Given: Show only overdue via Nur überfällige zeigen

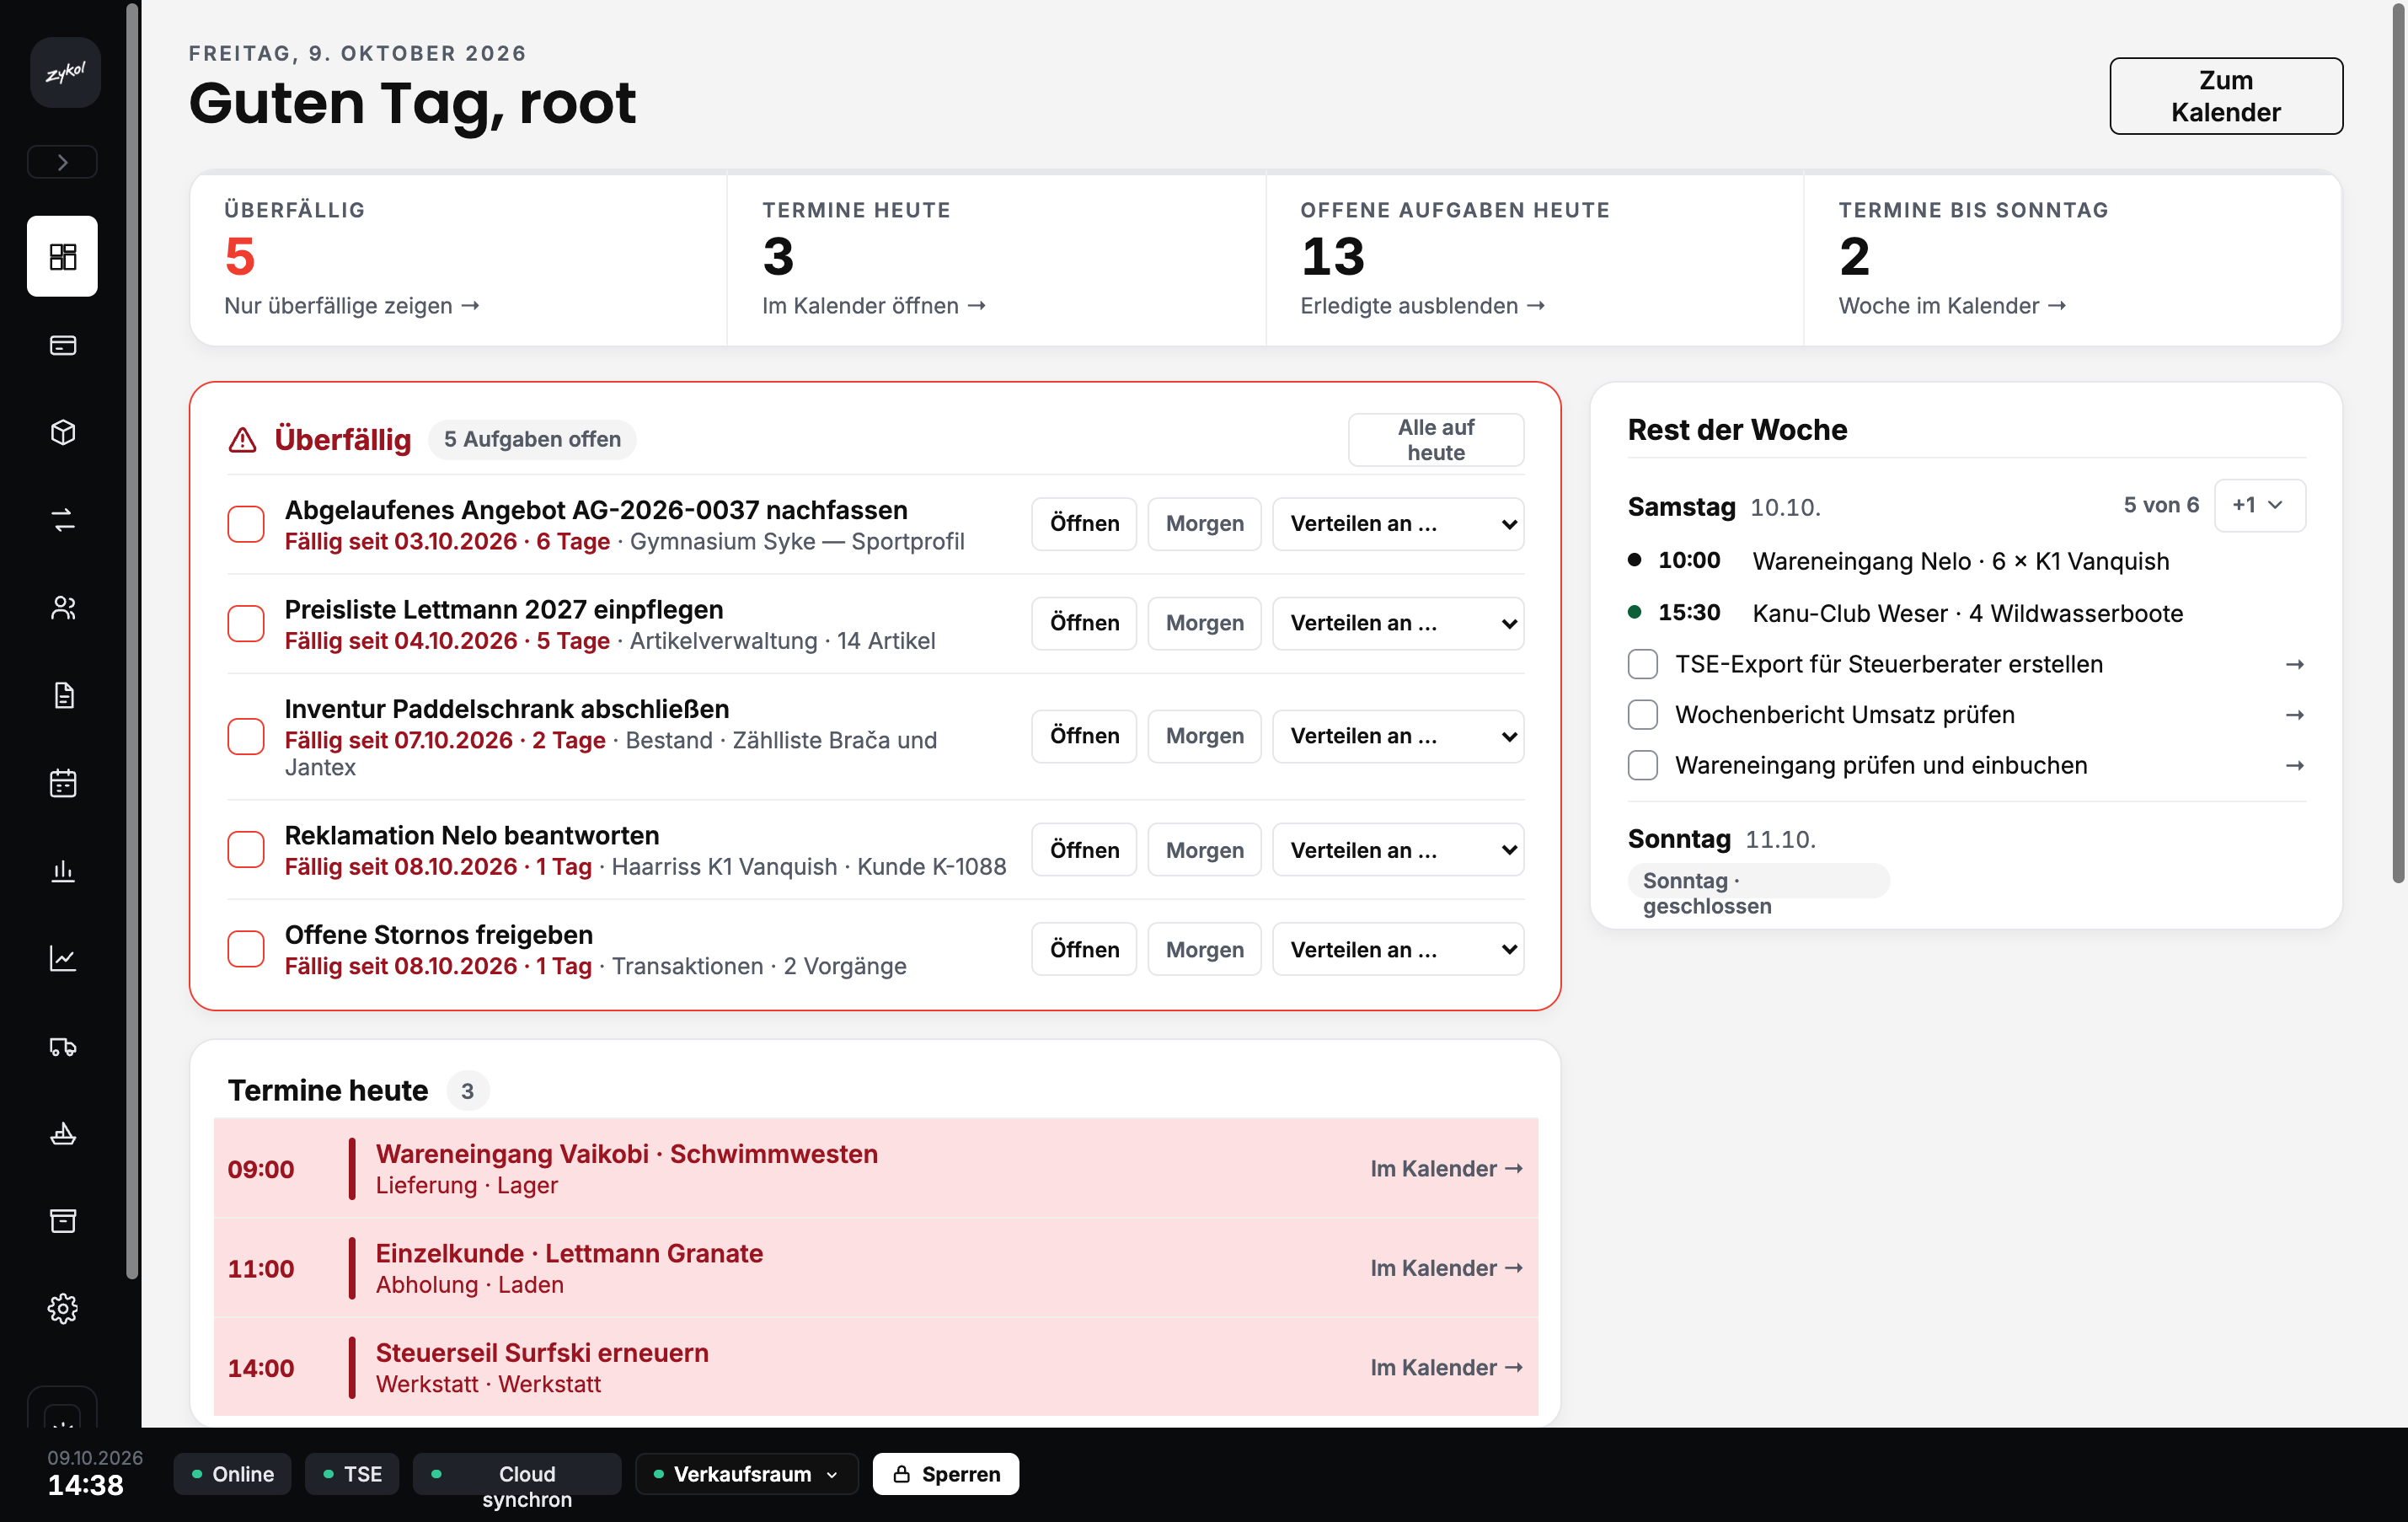Looking at the screenshot, I should 352,306.
